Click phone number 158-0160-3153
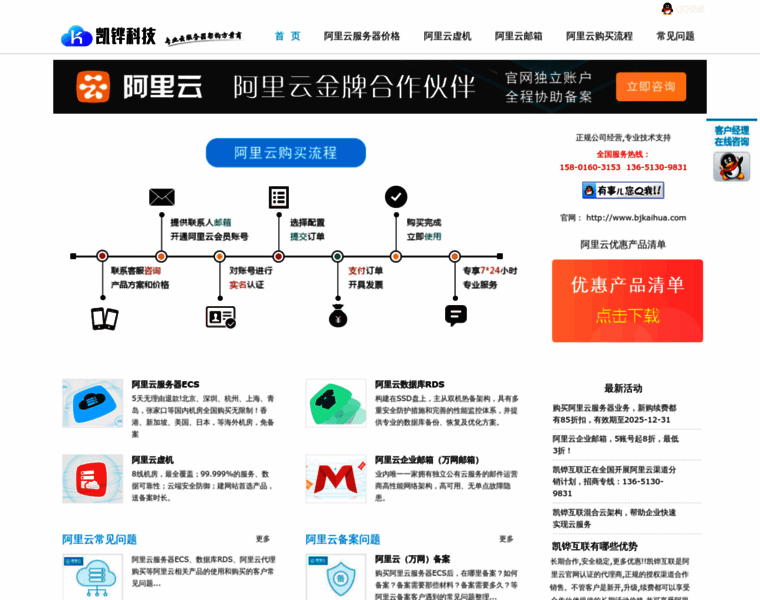Image resolution: width=760 pixels, height=600 pixels. [x=590, y=167]
